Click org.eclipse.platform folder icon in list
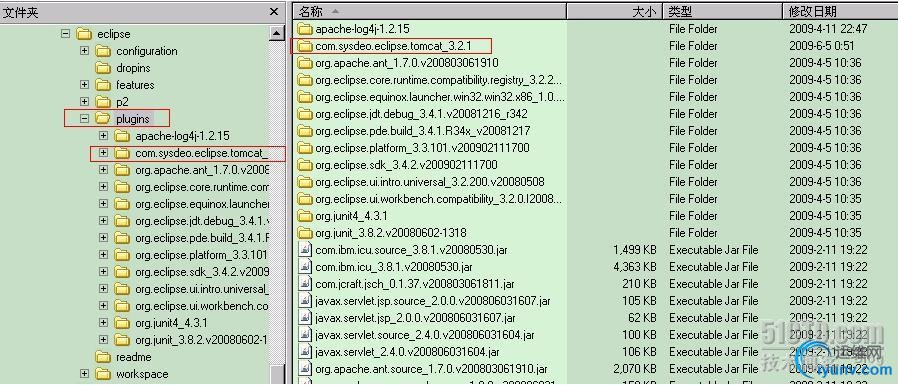Image resolution: width=898 pixels, height=386 pixels. tap(305, 148)
